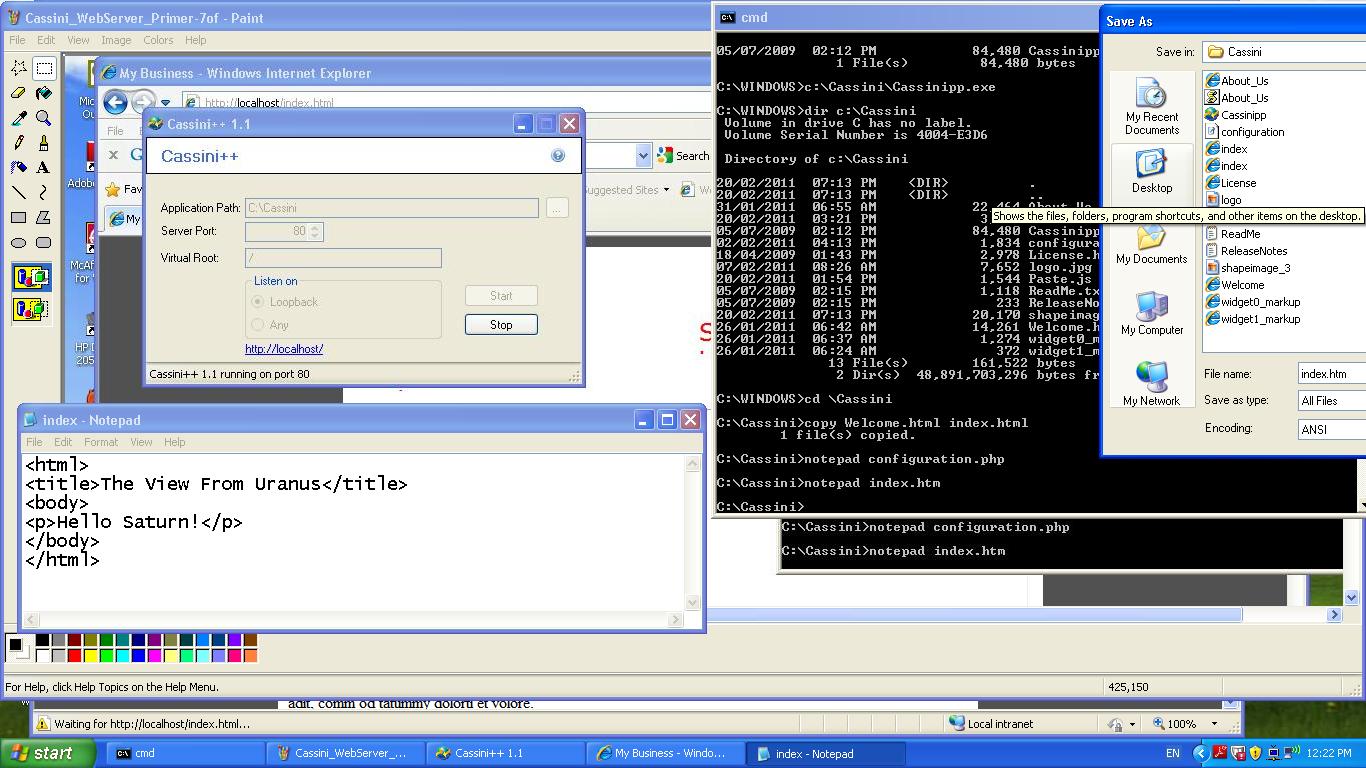The image size is (1366, 768).
Task: Open the http://localhost/ link
Action: click(x=284, y=349)
